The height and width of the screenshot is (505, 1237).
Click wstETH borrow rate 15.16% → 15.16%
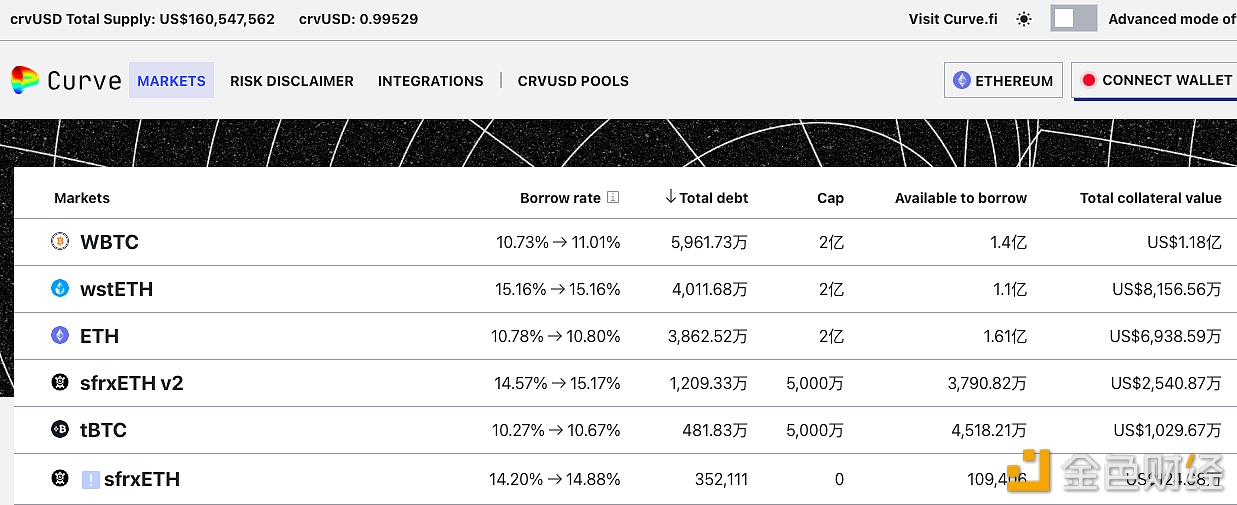click(x=558, y=289)
